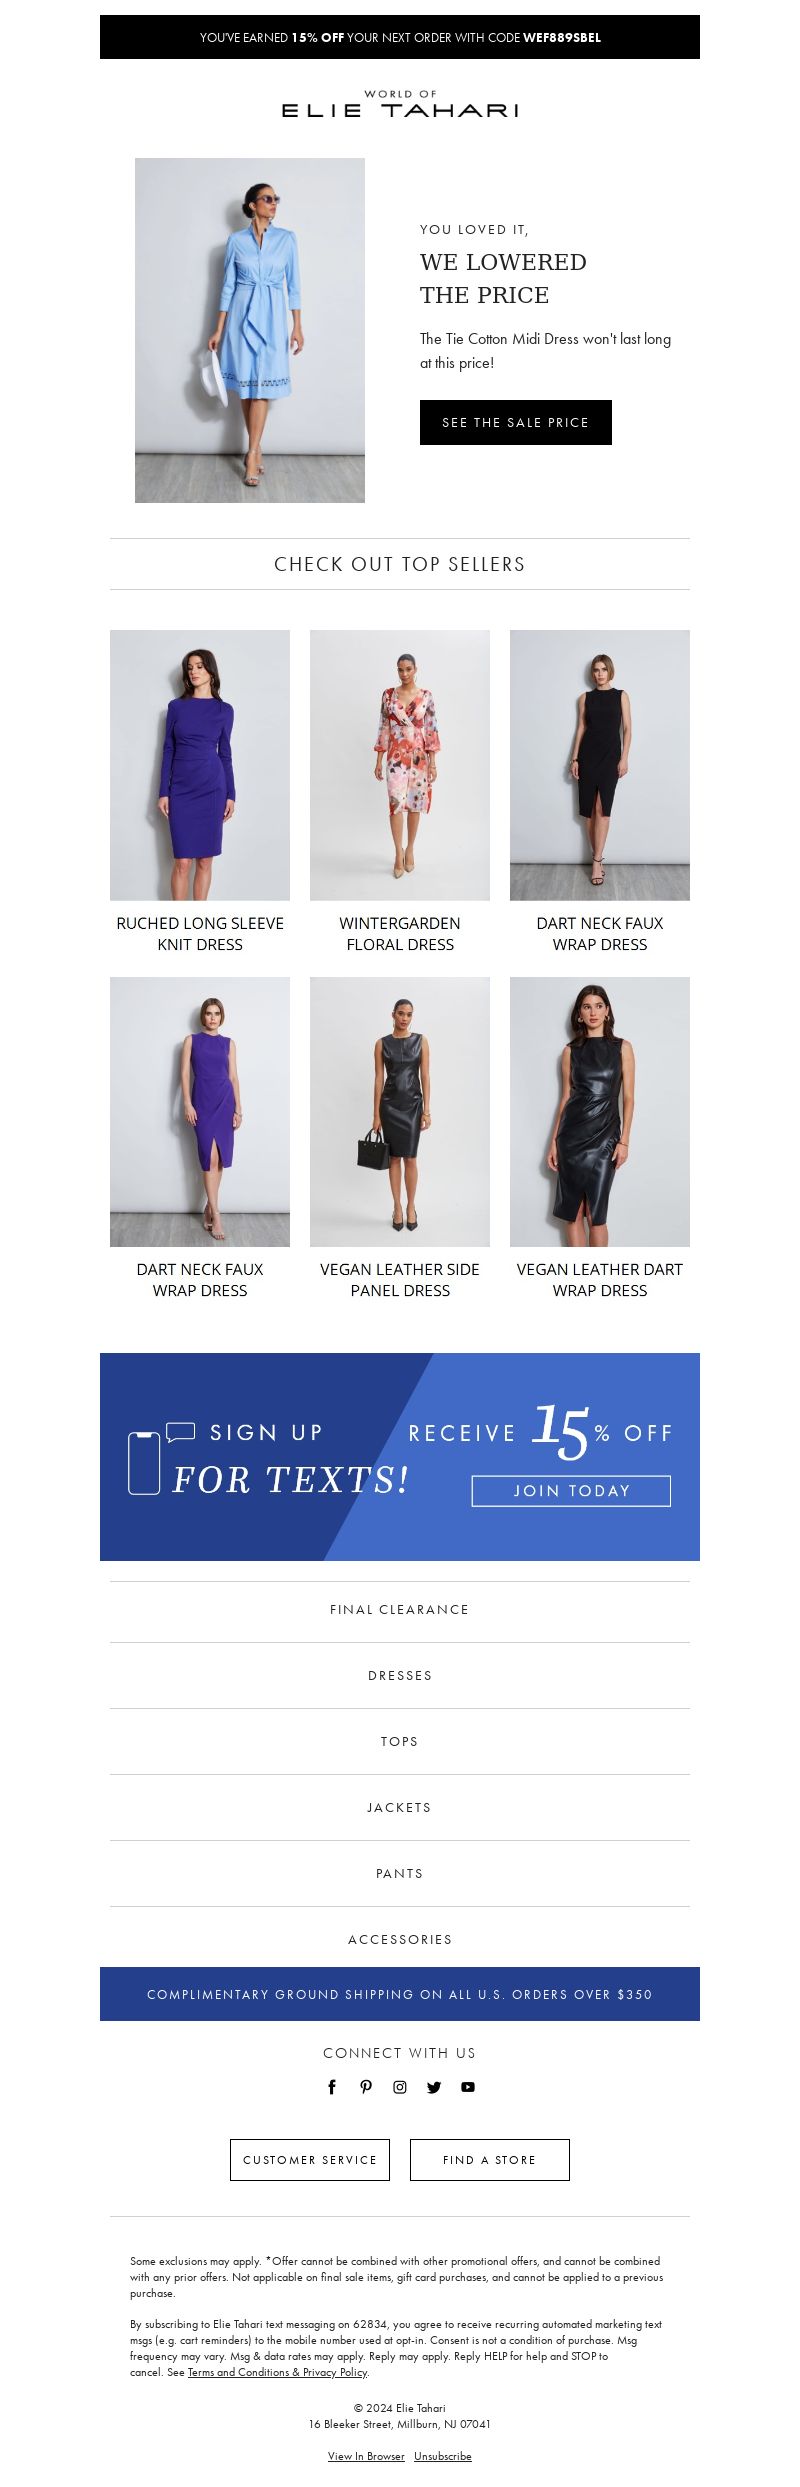
Task: Open the Customer Service button
Action: click(310, 2159)
